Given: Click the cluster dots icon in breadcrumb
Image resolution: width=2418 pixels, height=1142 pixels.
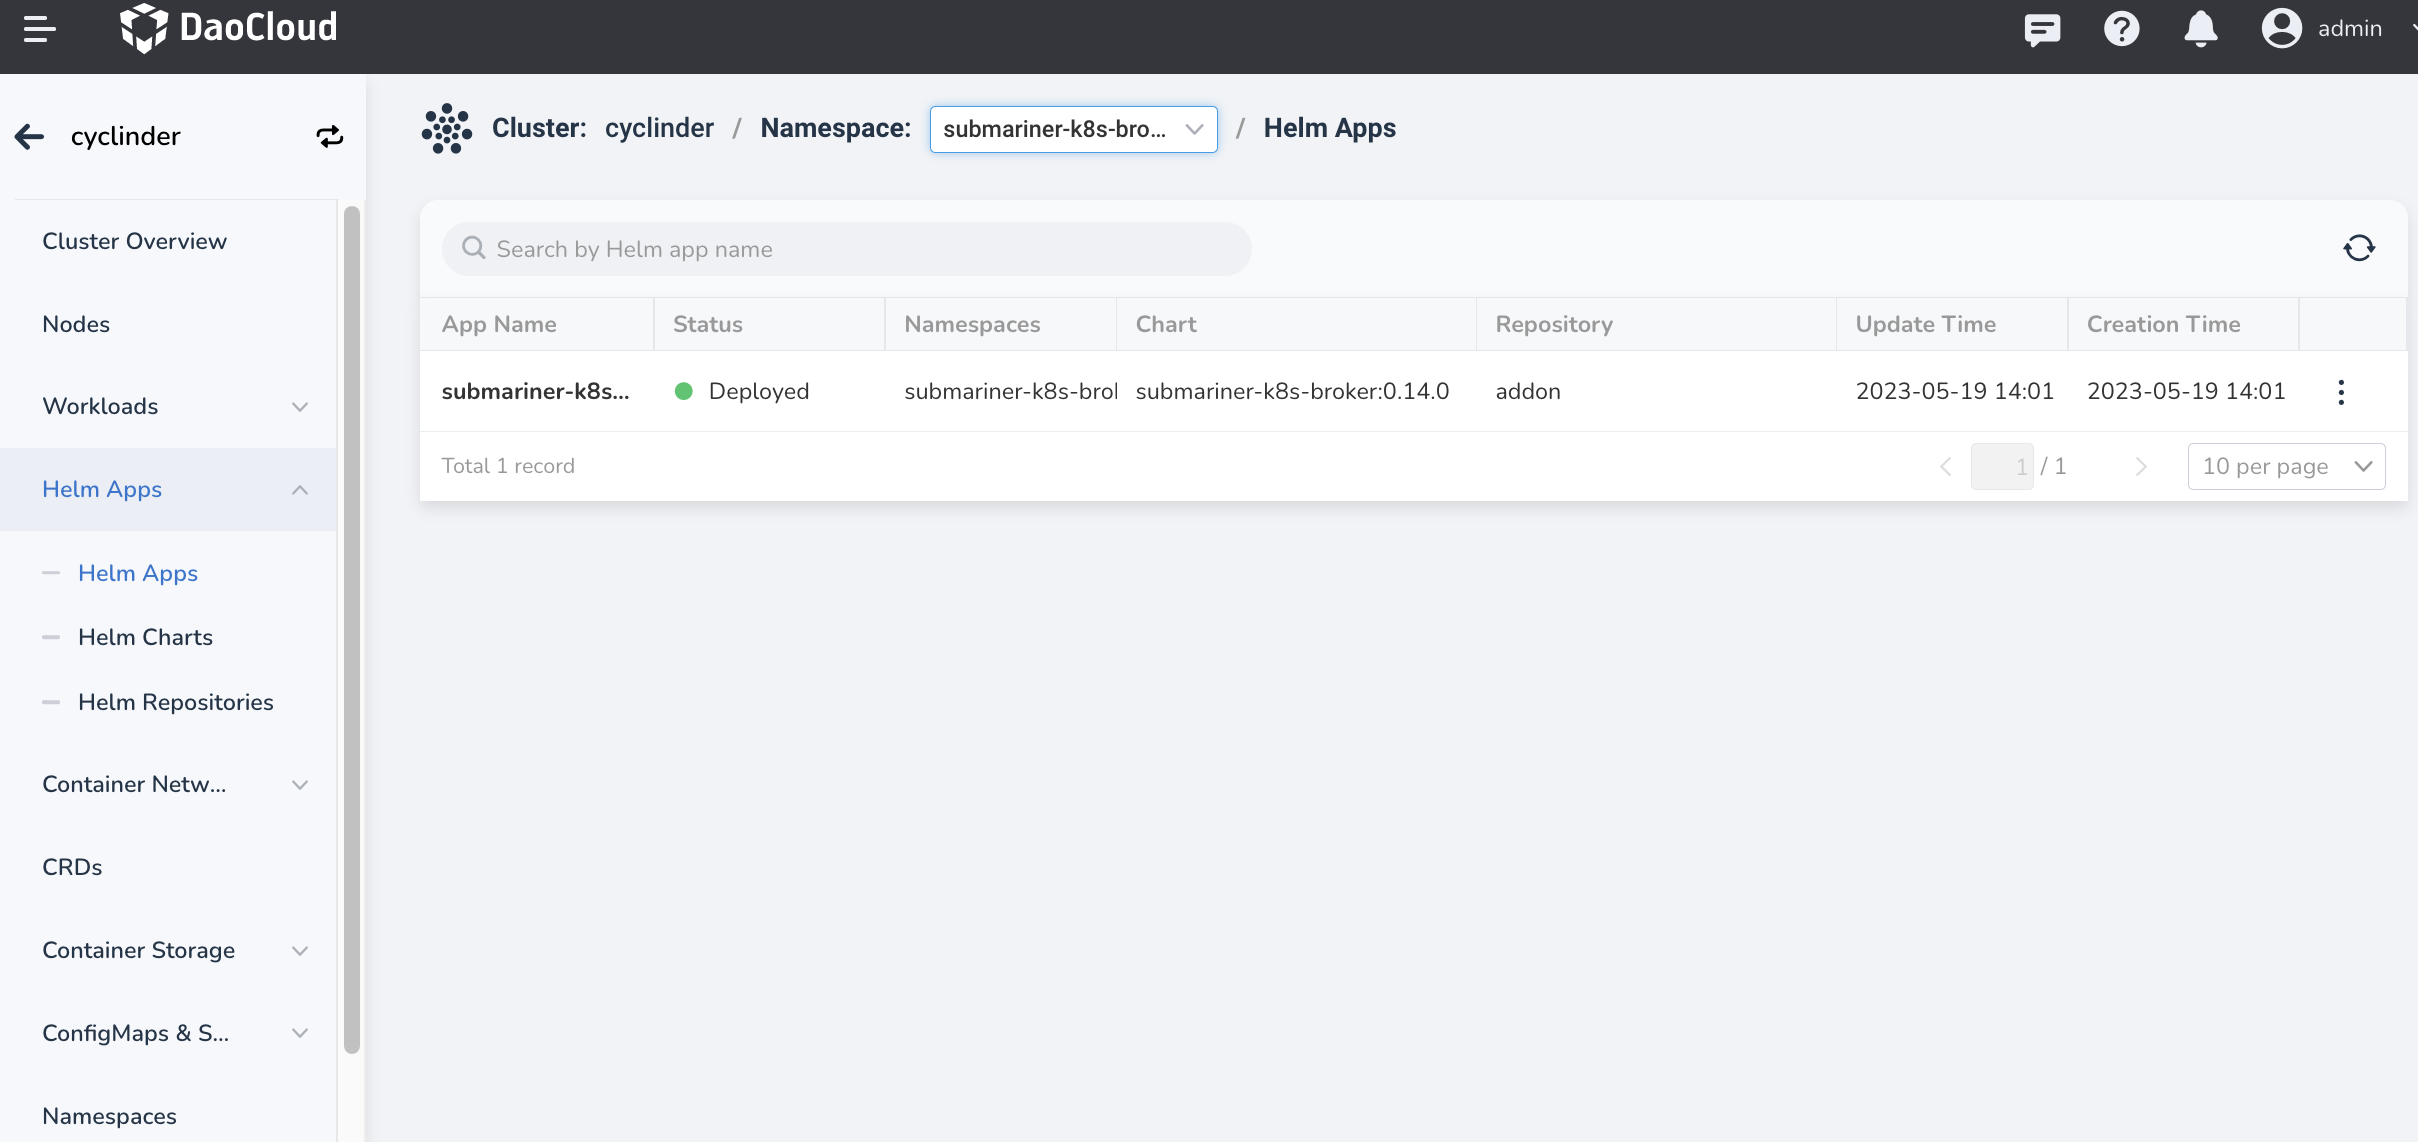Looking at the screenshot, I should [x=446, y=128].
